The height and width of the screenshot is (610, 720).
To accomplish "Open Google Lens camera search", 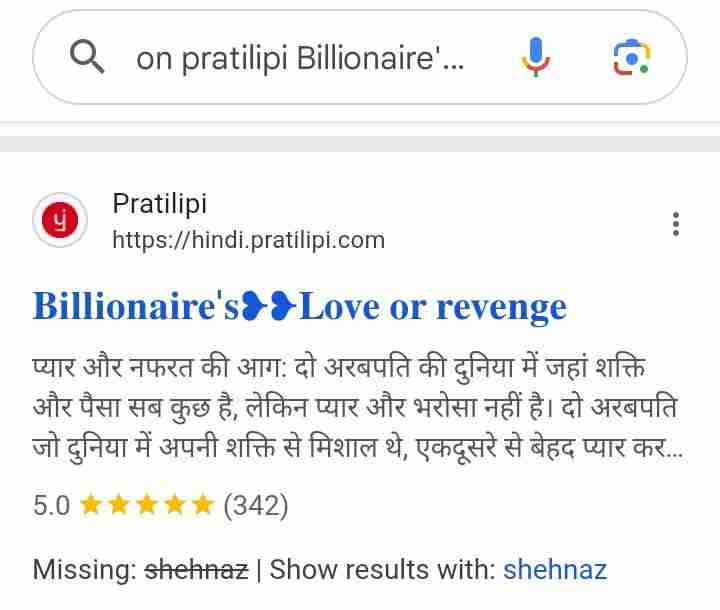I will coord(632,57).
